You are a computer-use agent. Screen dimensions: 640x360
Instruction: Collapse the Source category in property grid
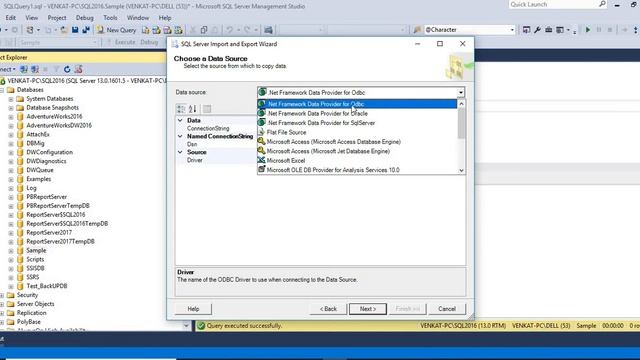[180, 152]
